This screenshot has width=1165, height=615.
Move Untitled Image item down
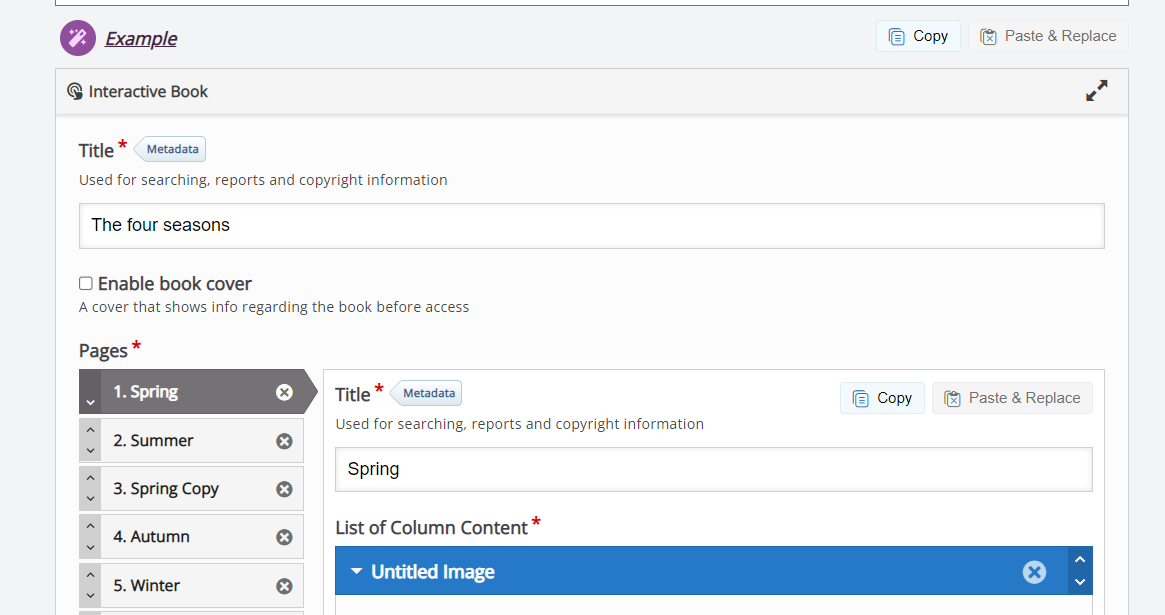point(1079,582)
